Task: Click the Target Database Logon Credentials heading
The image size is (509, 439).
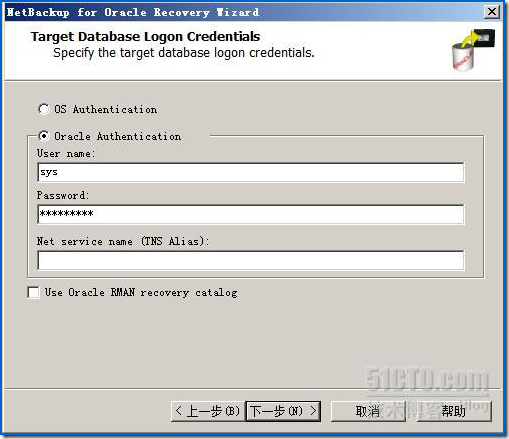Action: click(x=145, y=37)
